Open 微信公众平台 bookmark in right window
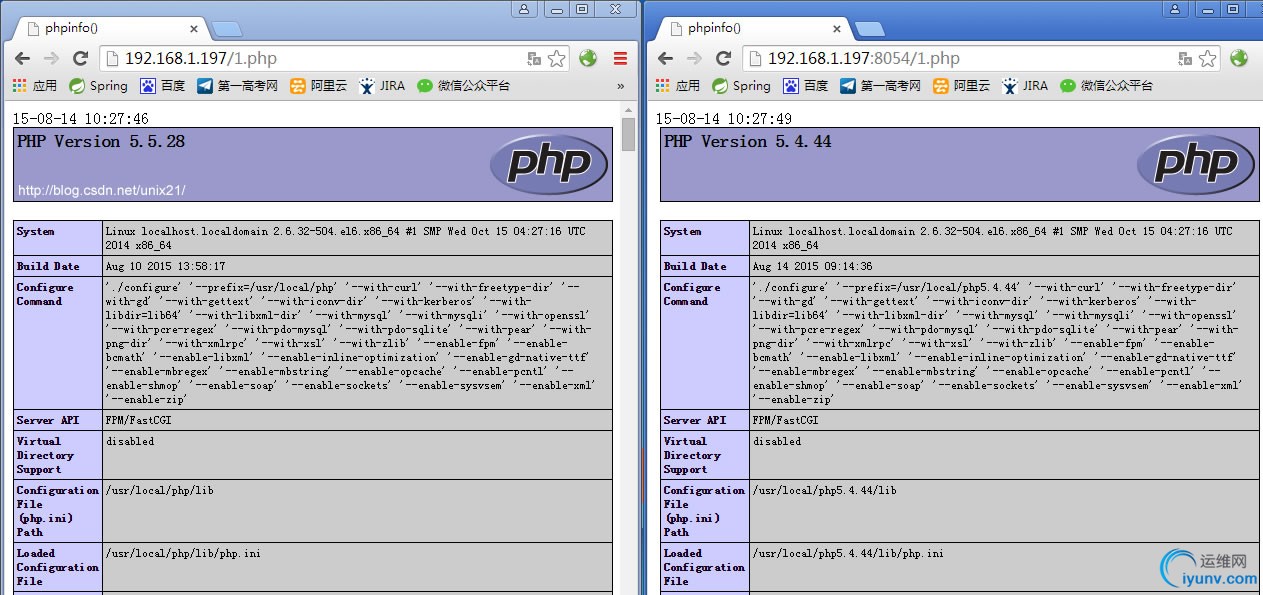 tap(1107, 86)
